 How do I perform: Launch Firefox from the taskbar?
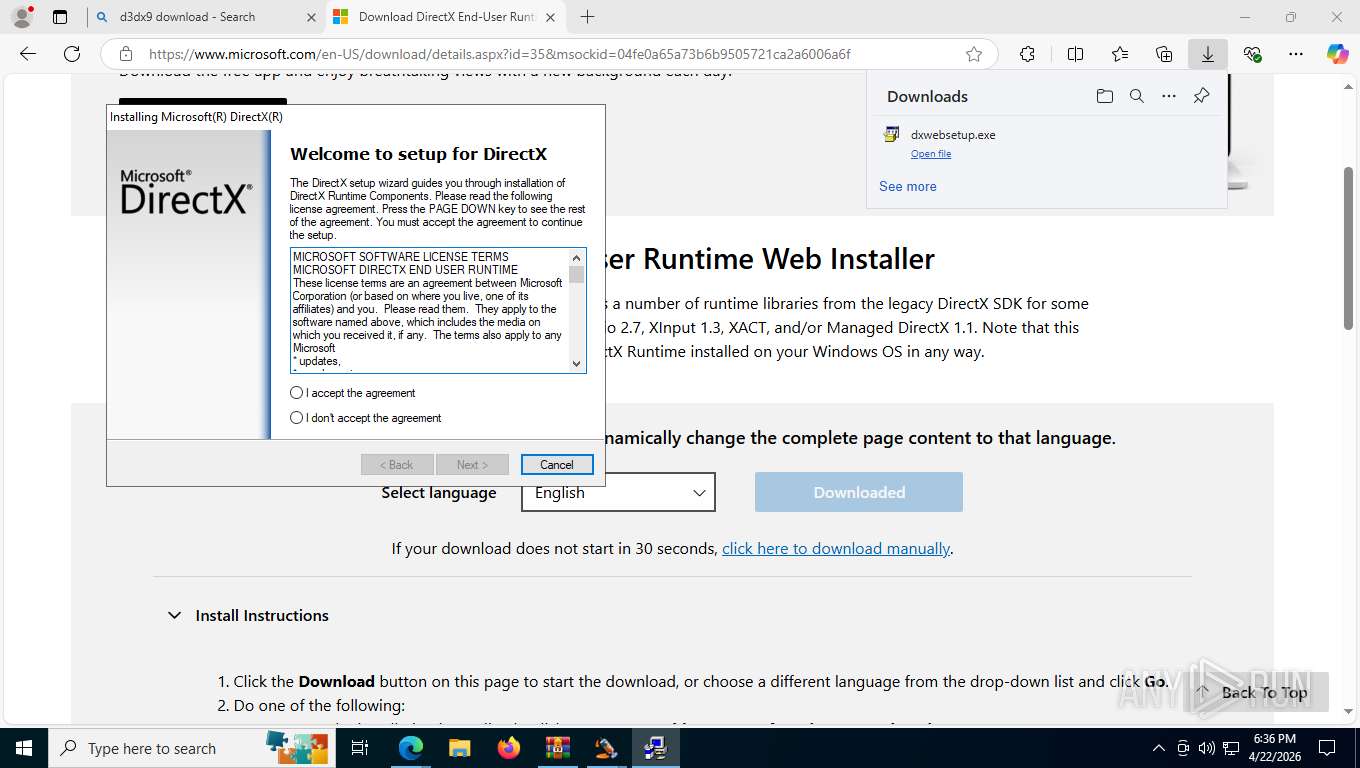point(508,748)
